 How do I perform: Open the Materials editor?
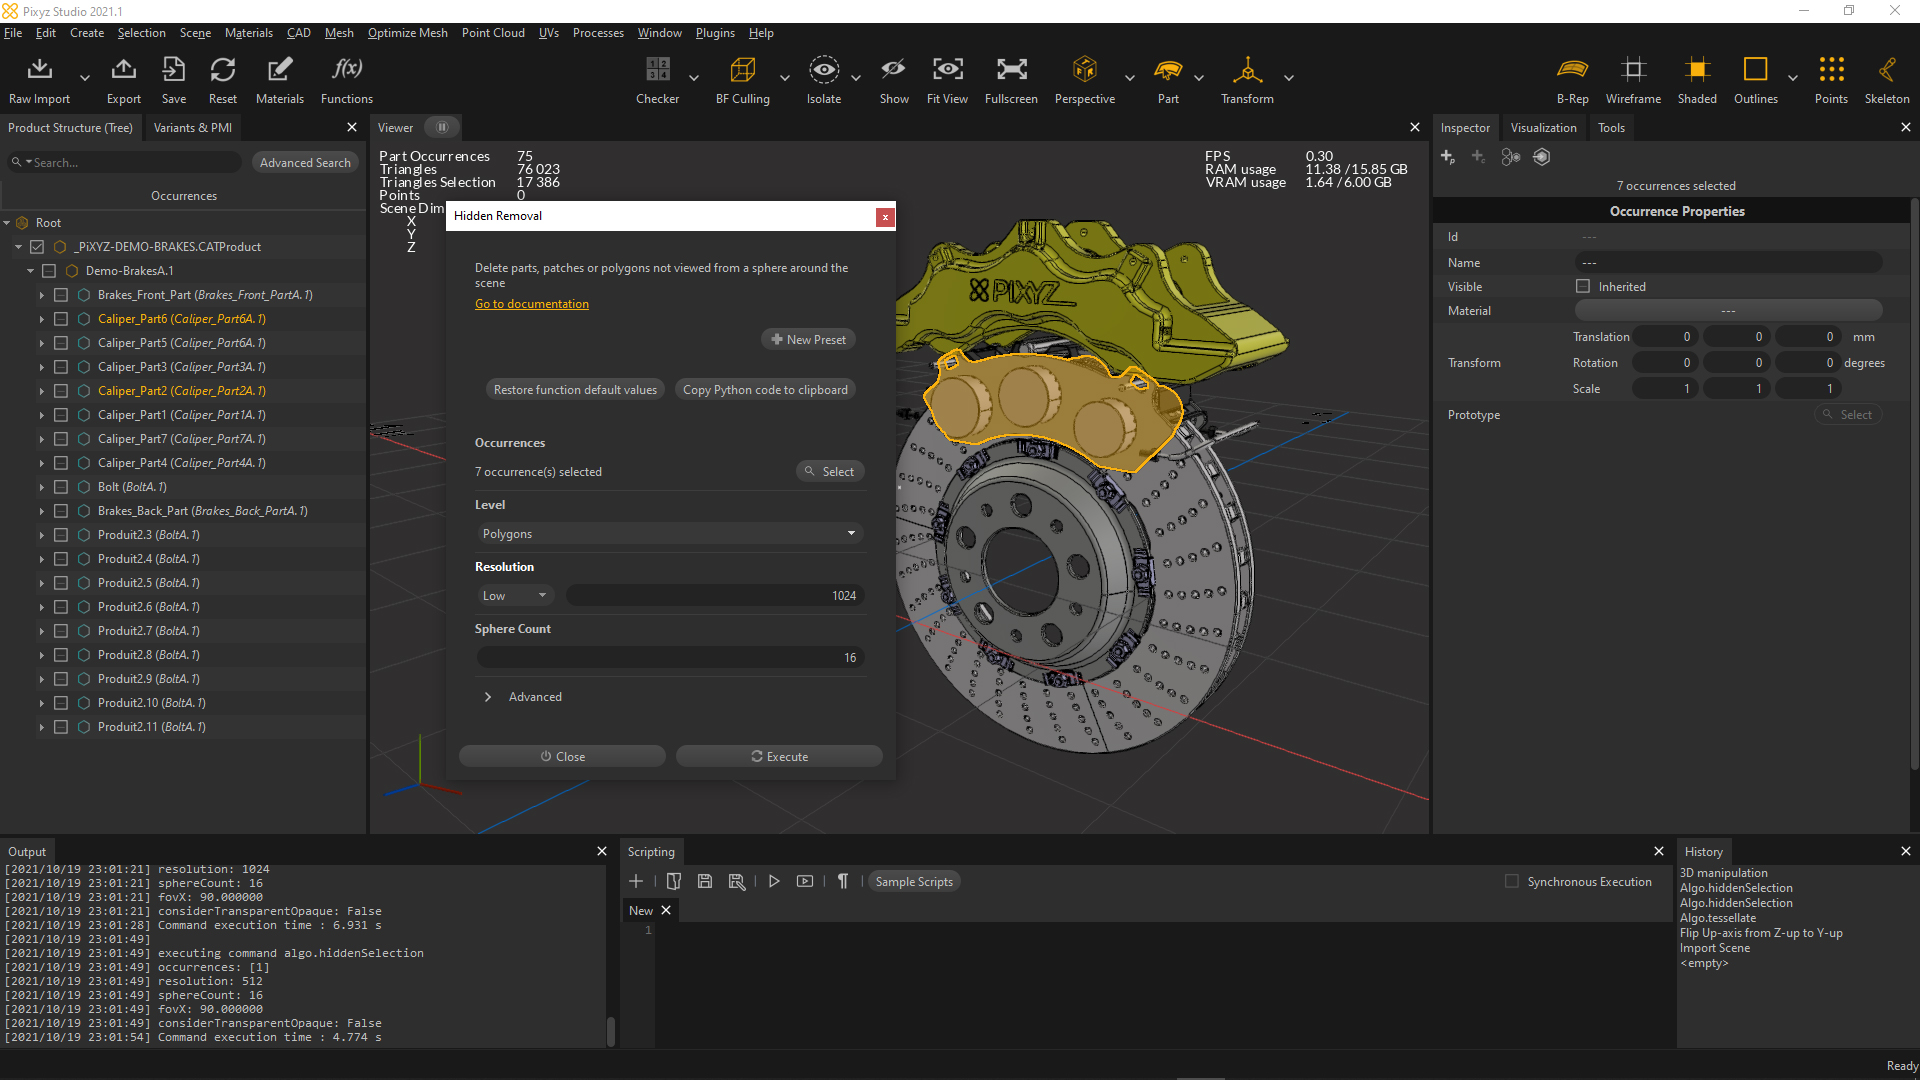tap(279, 80)
